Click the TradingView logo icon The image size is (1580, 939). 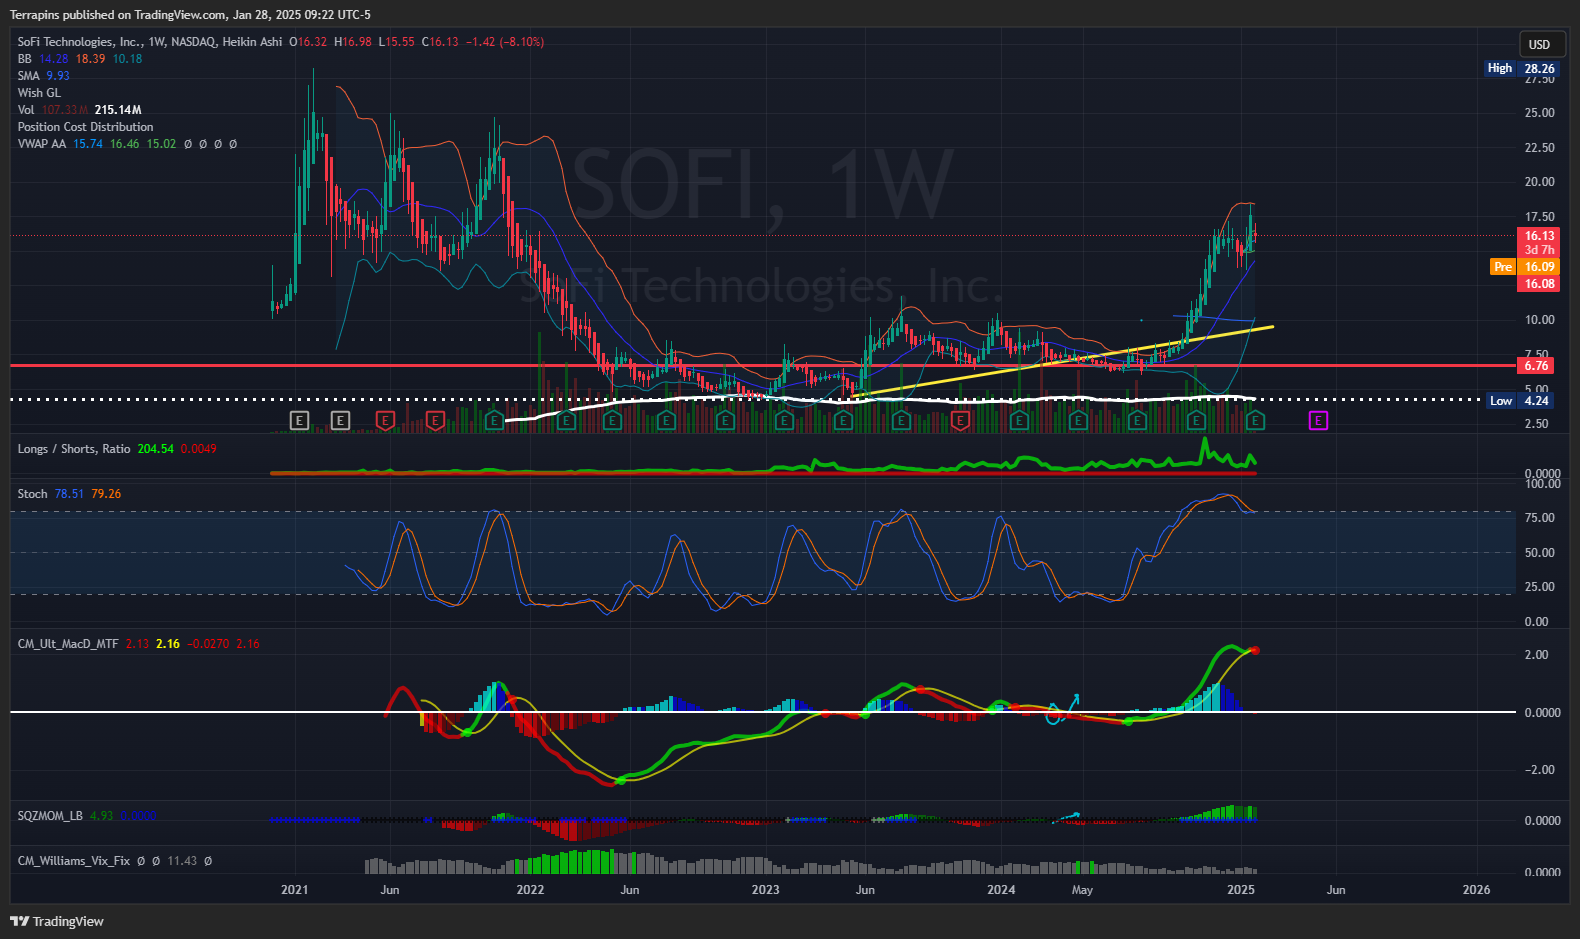pyautogui.click(x=19, y=921)
